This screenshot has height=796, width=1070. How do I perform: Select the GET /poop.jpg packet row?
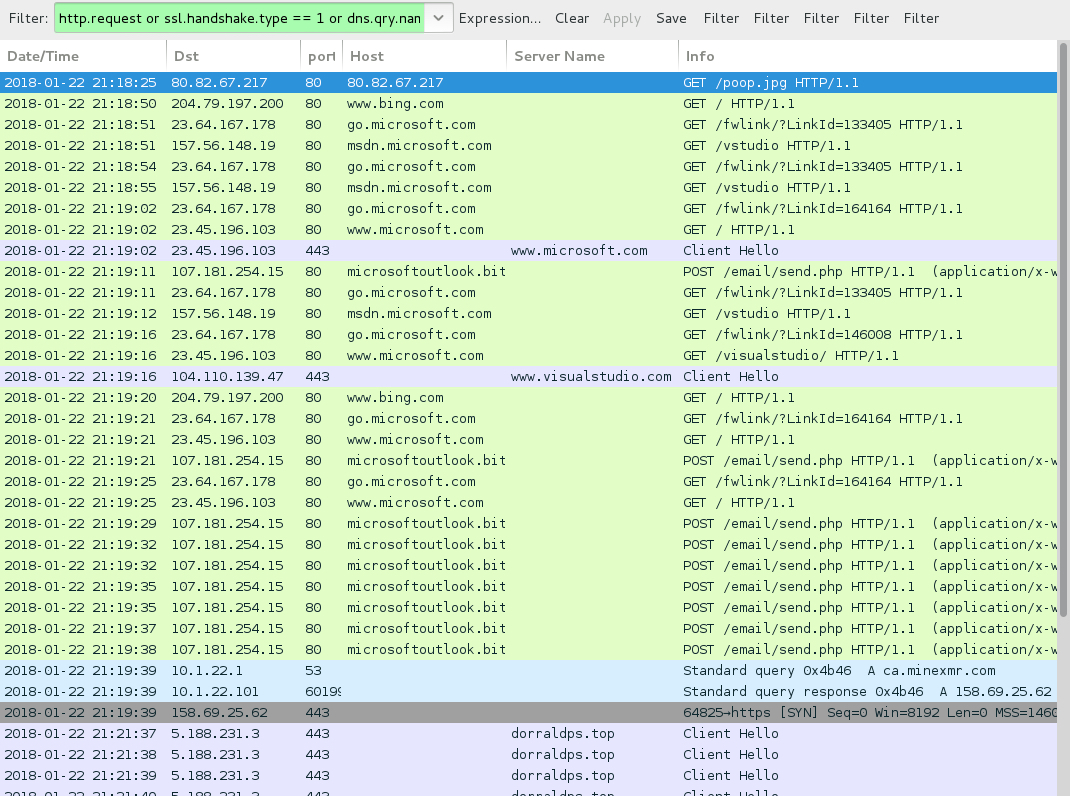528,83
